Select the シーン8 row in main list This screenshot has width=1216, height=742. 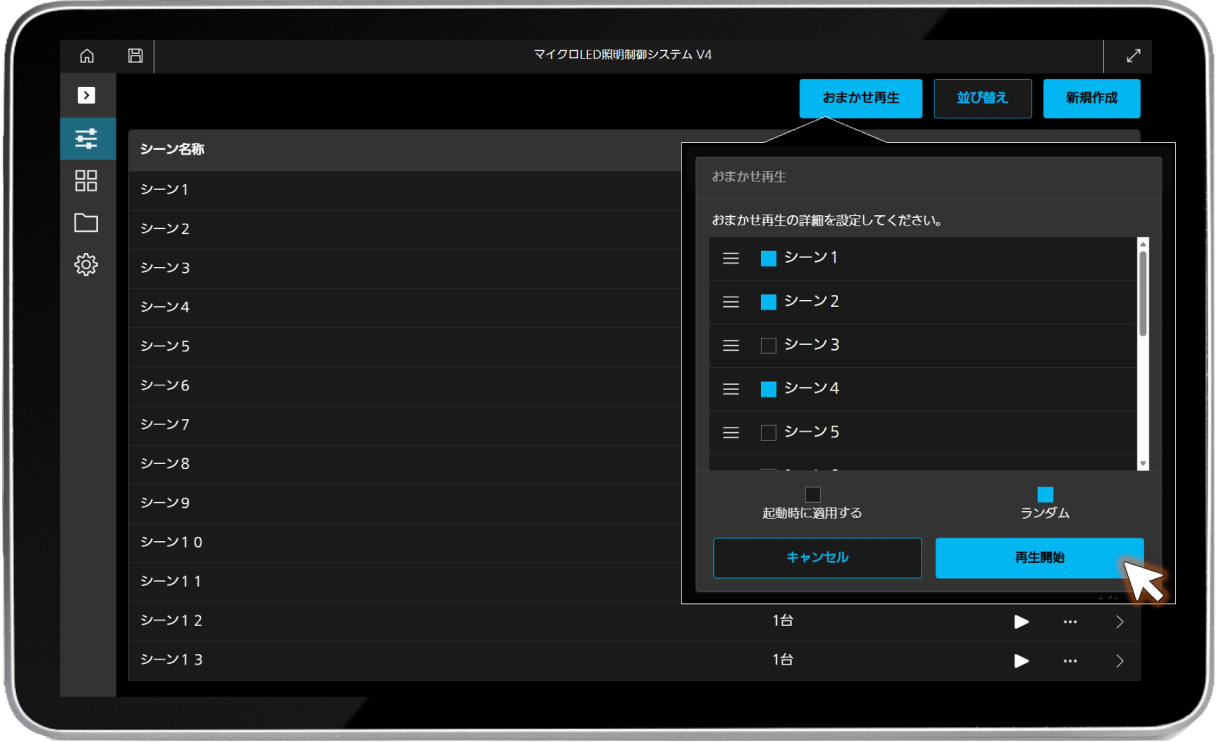click(405, 464)
